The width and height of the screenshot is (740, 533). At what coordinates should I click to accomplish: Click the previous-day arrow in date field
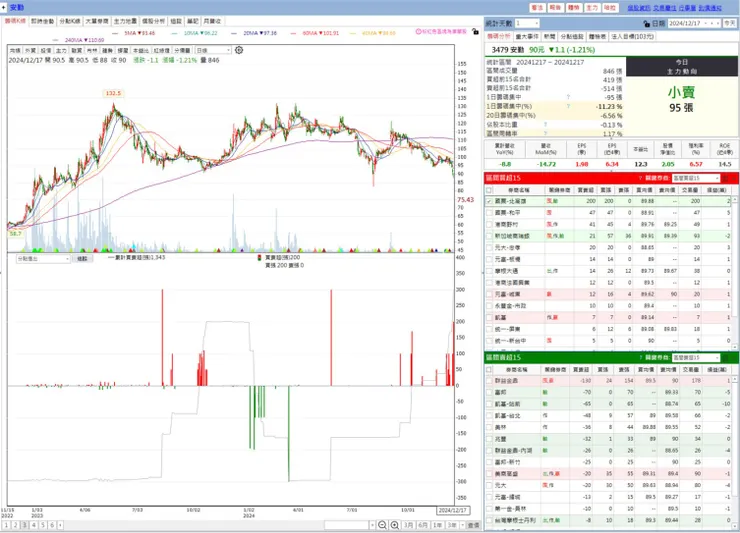click(712, 23)
